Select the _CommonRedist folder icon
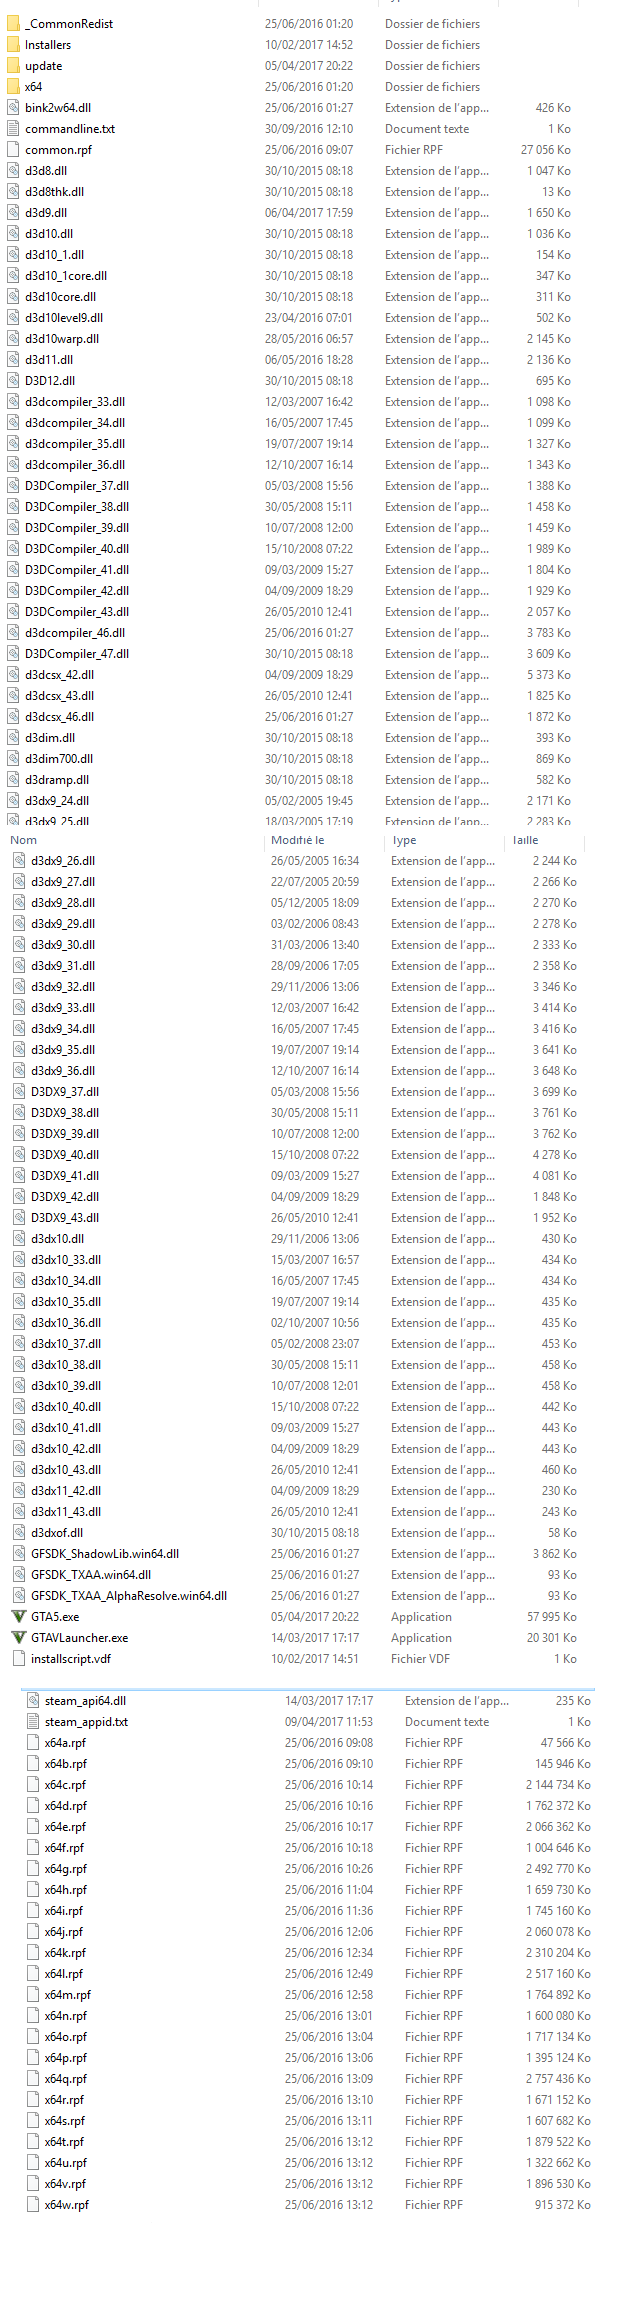Screen dimensions: 640x2304 [13, 23]
